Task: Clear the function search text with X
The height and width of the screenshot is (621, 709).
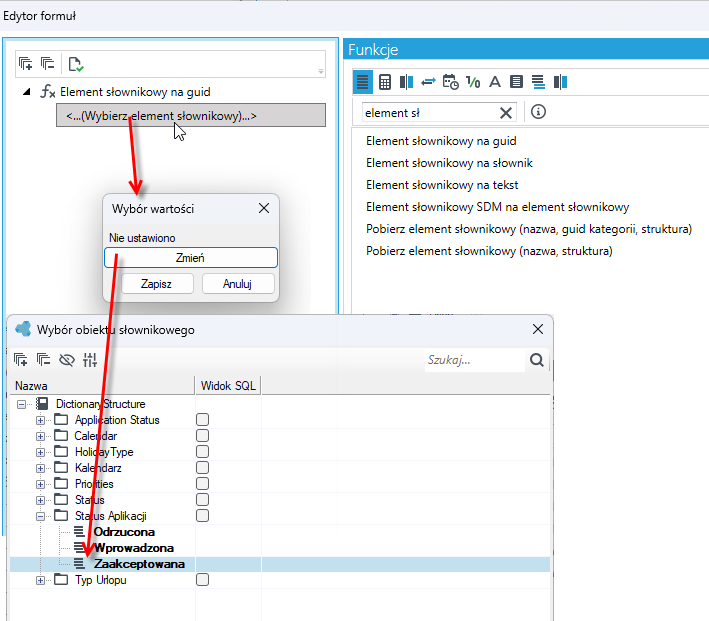Action: click(x=506, y=113)
